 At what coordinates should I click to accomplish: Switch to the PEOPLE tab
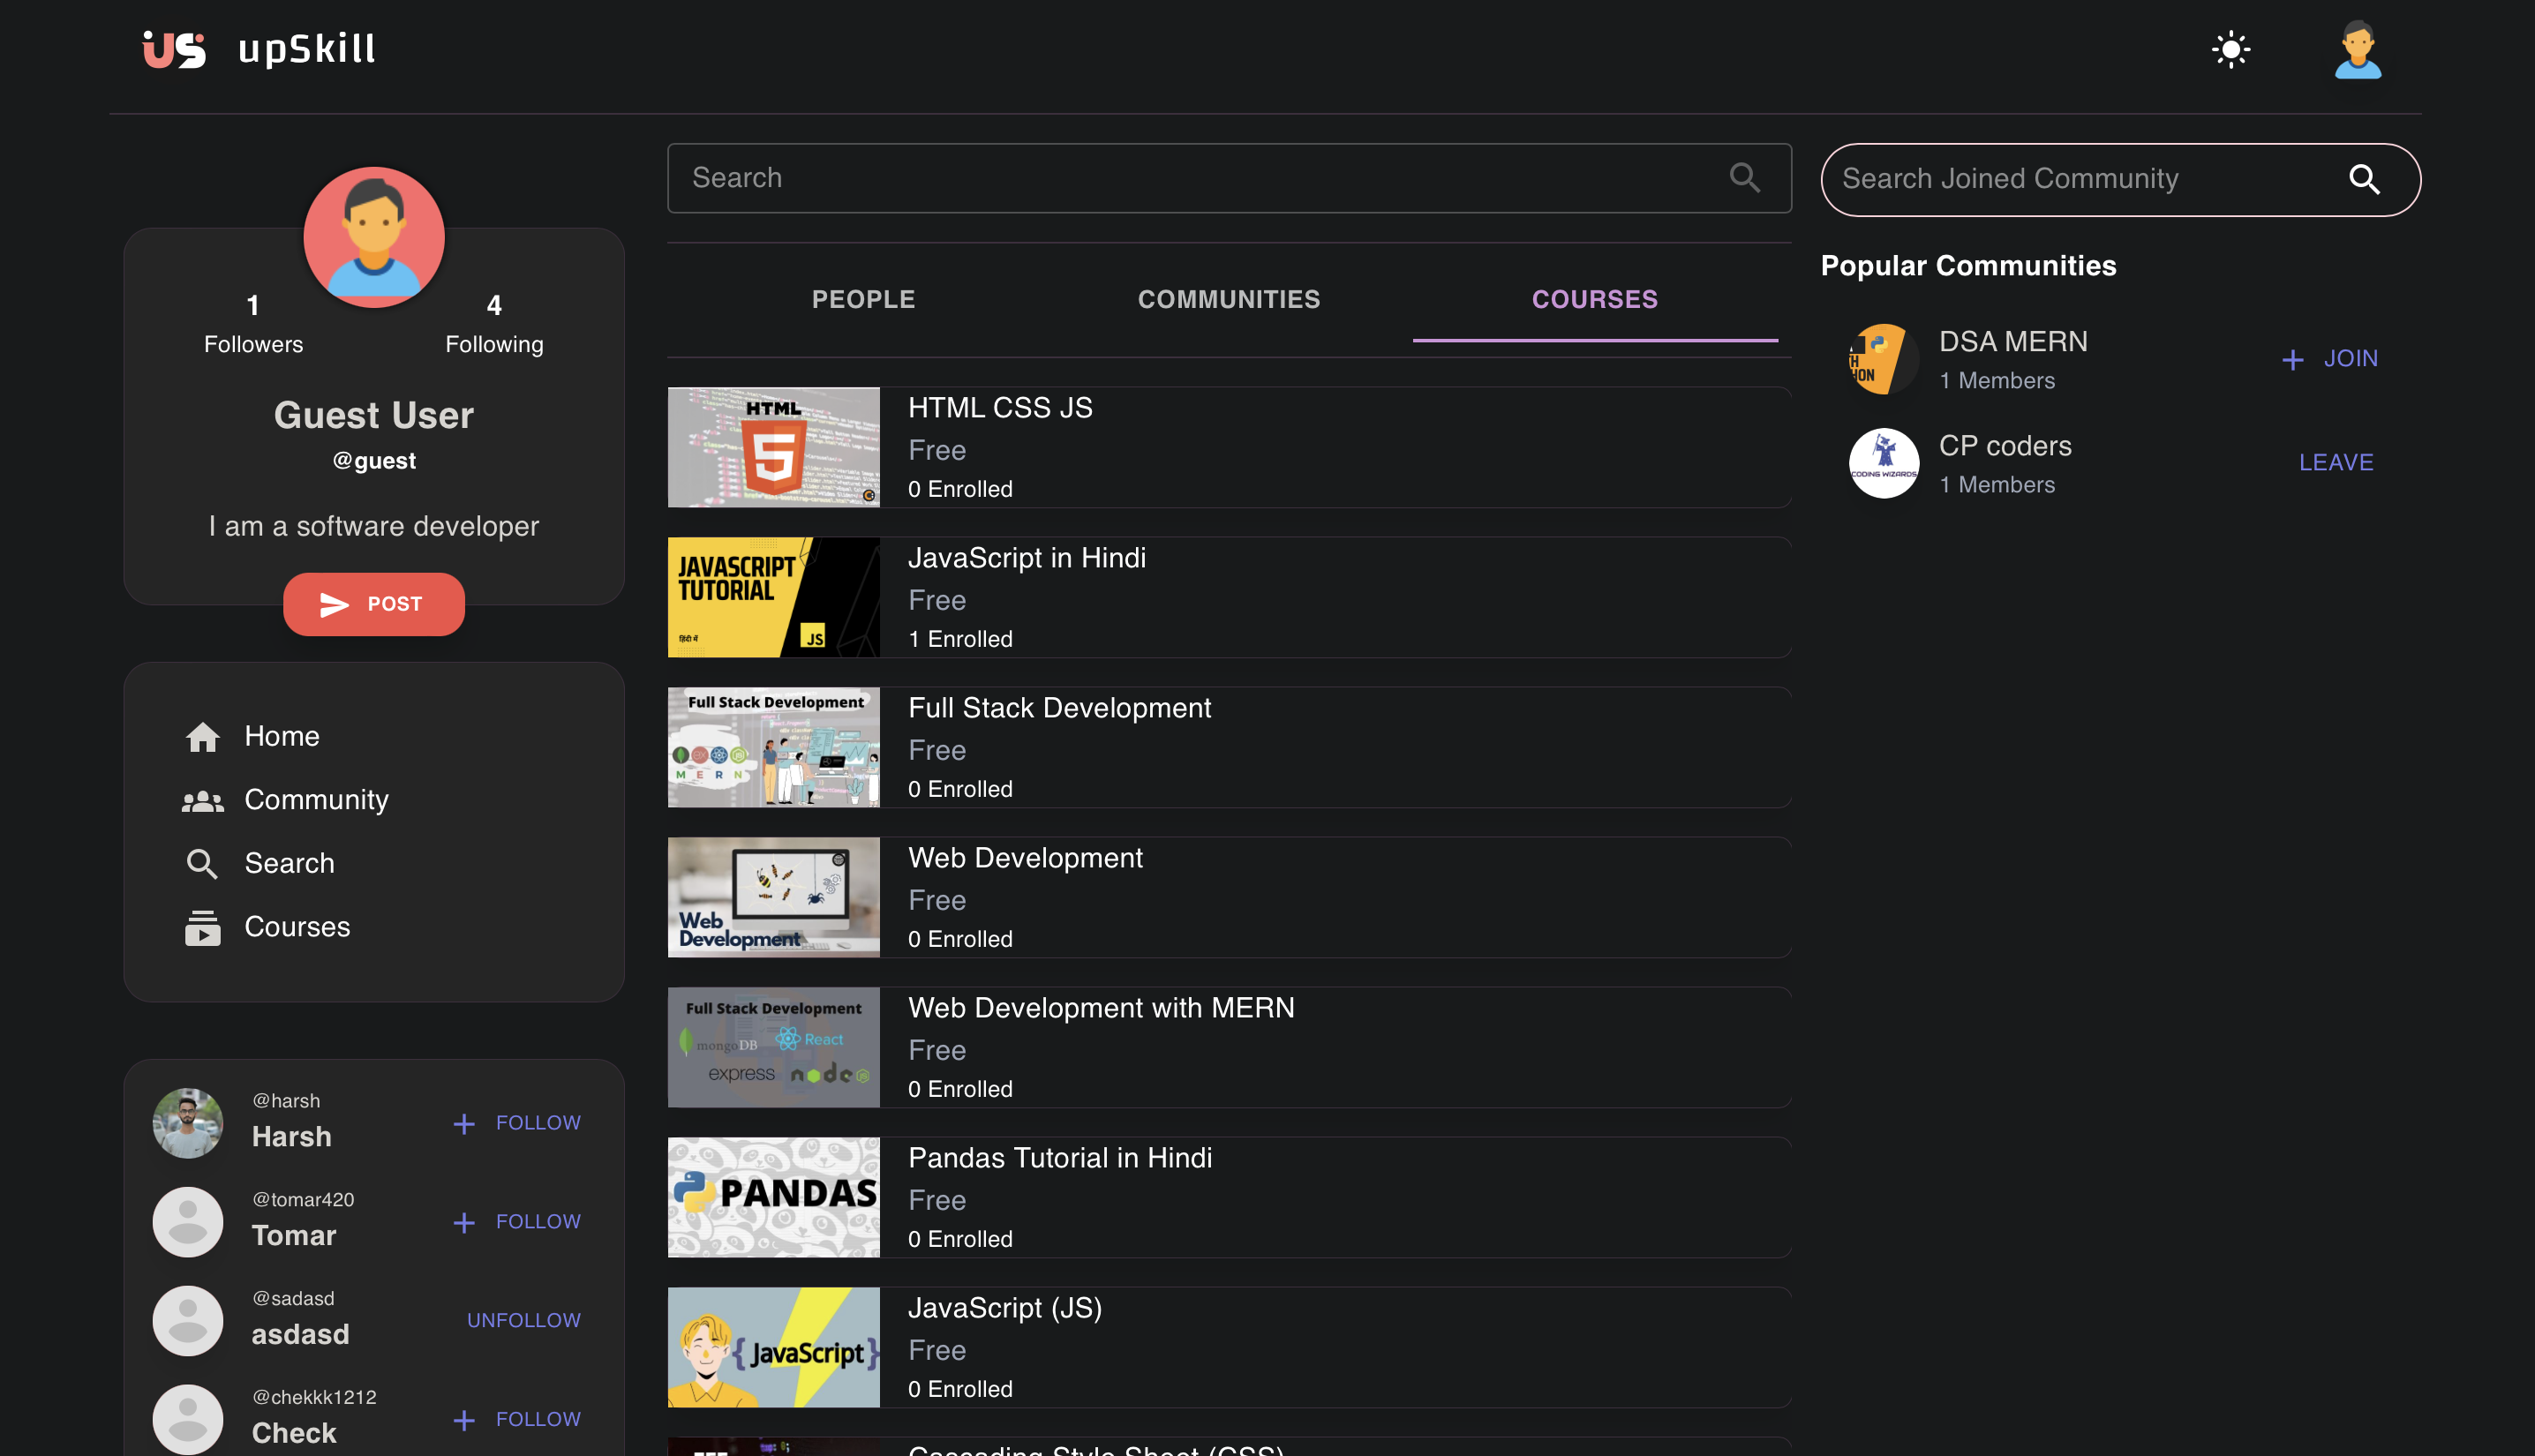click(863, 299)
